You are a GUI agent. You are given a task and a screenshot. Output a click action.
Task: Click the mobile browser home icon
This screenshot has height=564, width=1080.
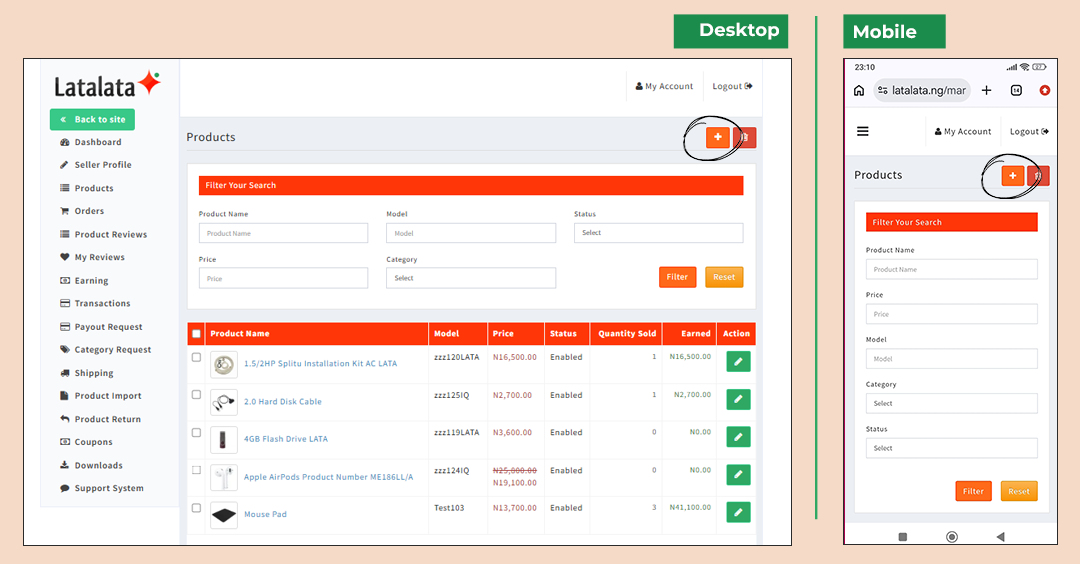[x=859, y=90]
